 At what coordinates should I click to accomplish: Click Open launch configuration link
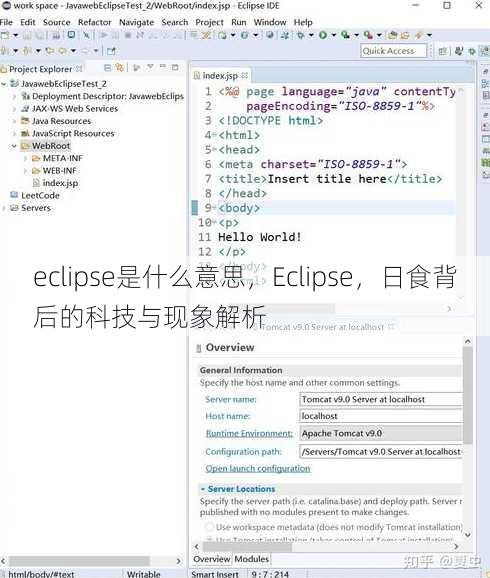click(258, 469)
